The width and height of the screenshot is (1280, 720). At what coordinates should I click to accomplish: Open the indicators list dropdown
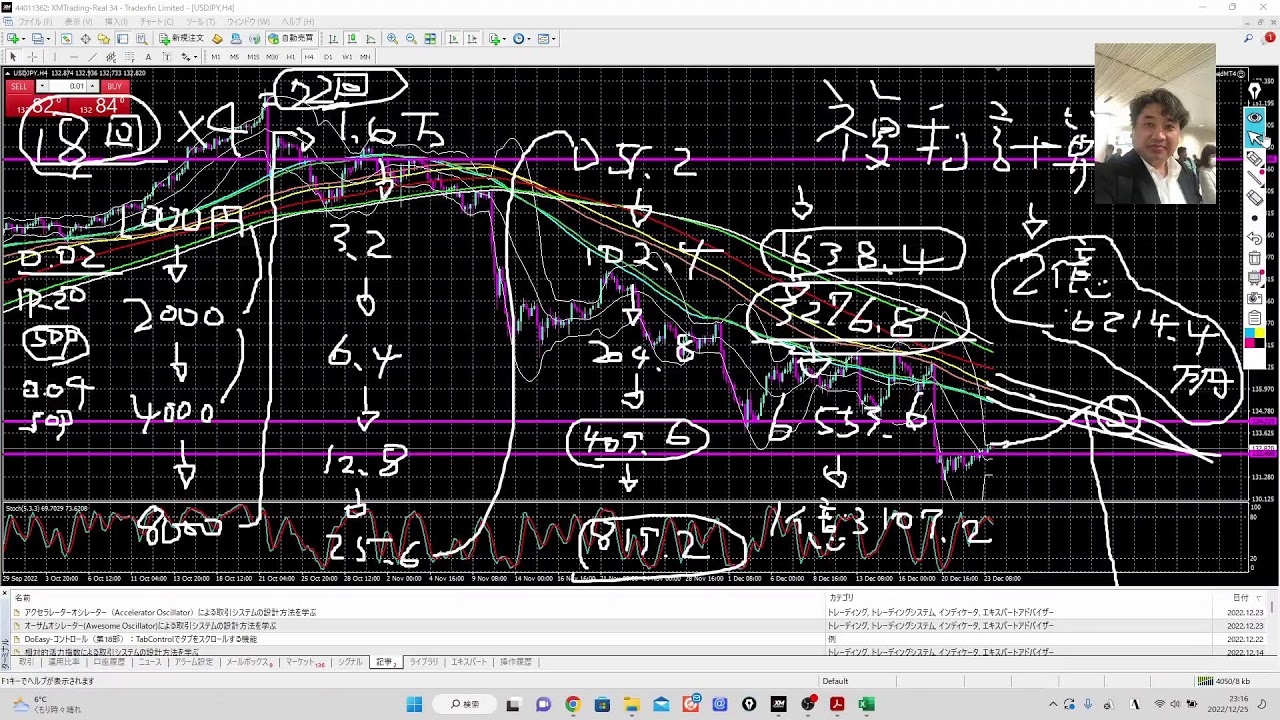496,39
